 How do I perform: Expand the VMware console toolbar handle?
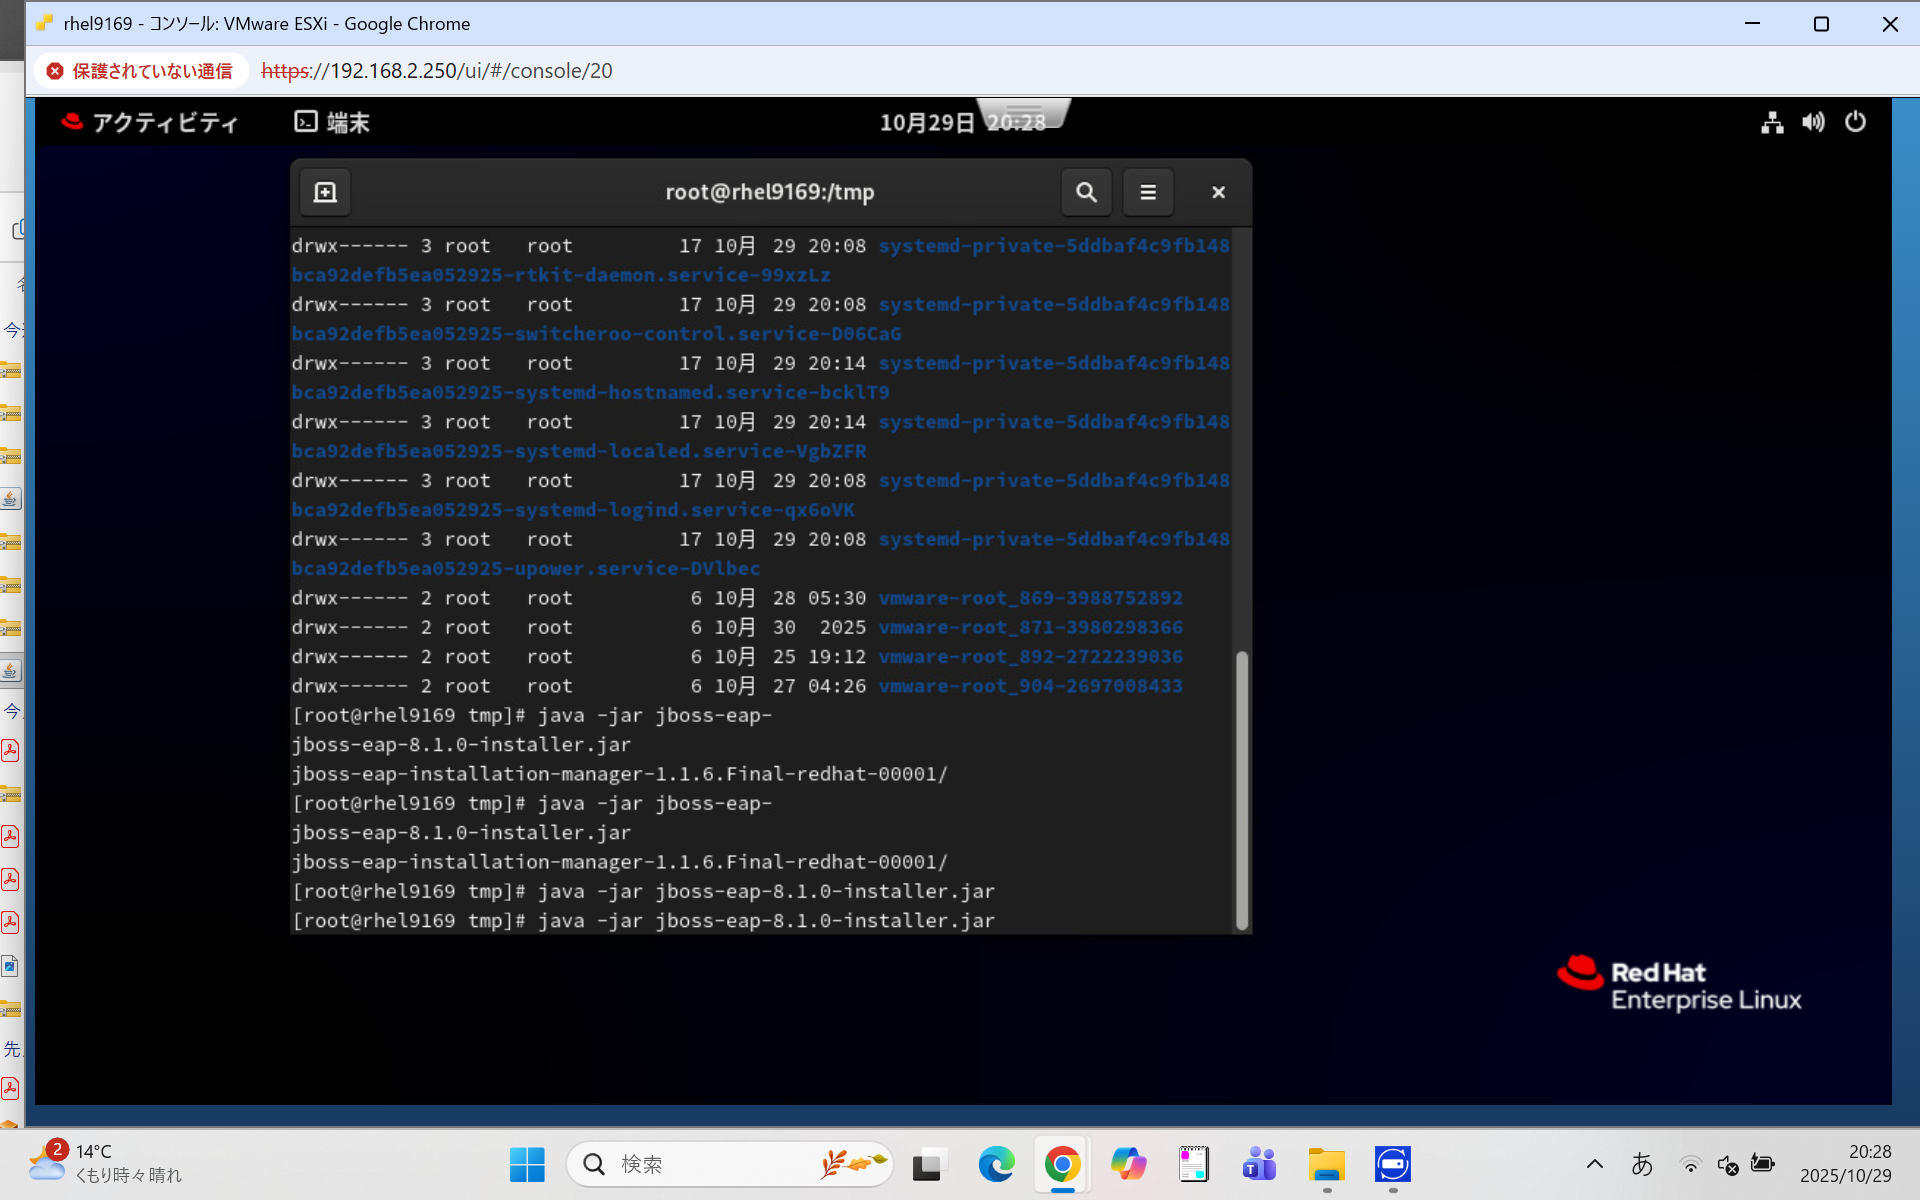(x=1023, y=109)
